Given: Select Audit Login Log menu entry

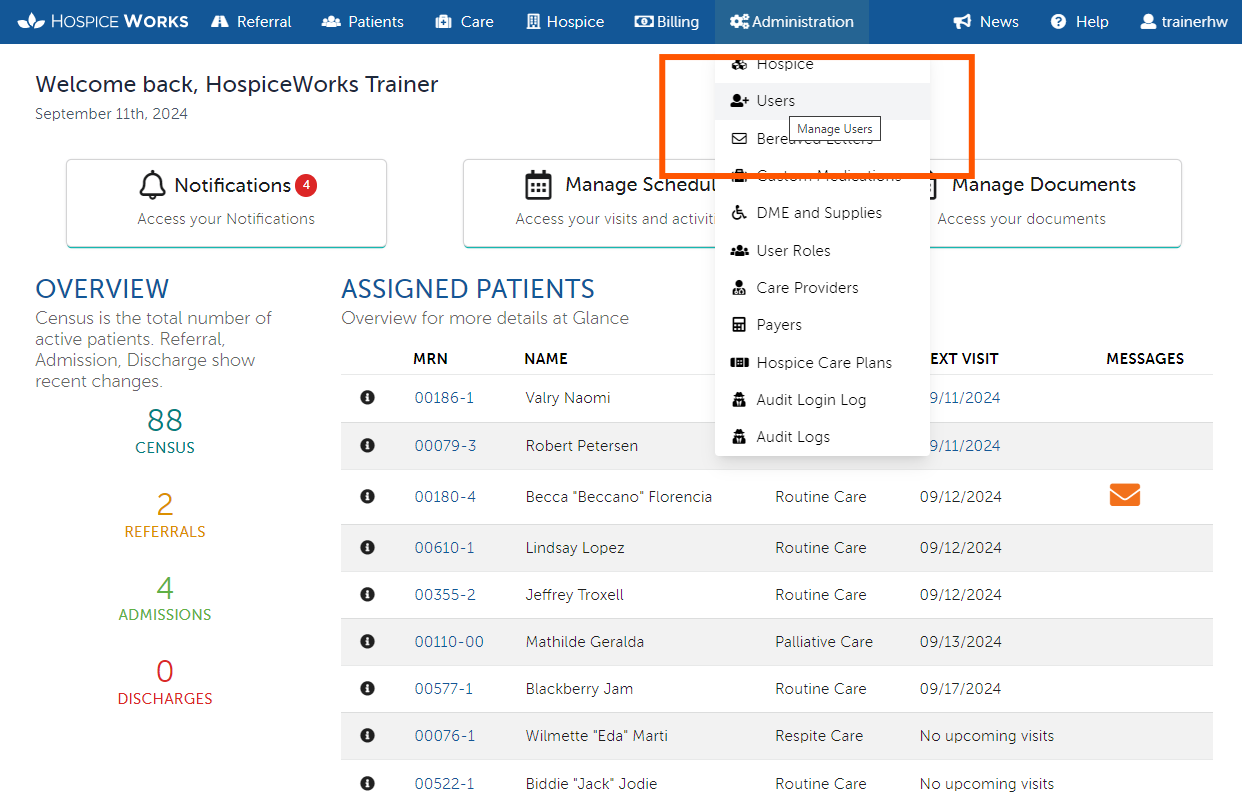Looking at the screenshot, I should 822,400.
